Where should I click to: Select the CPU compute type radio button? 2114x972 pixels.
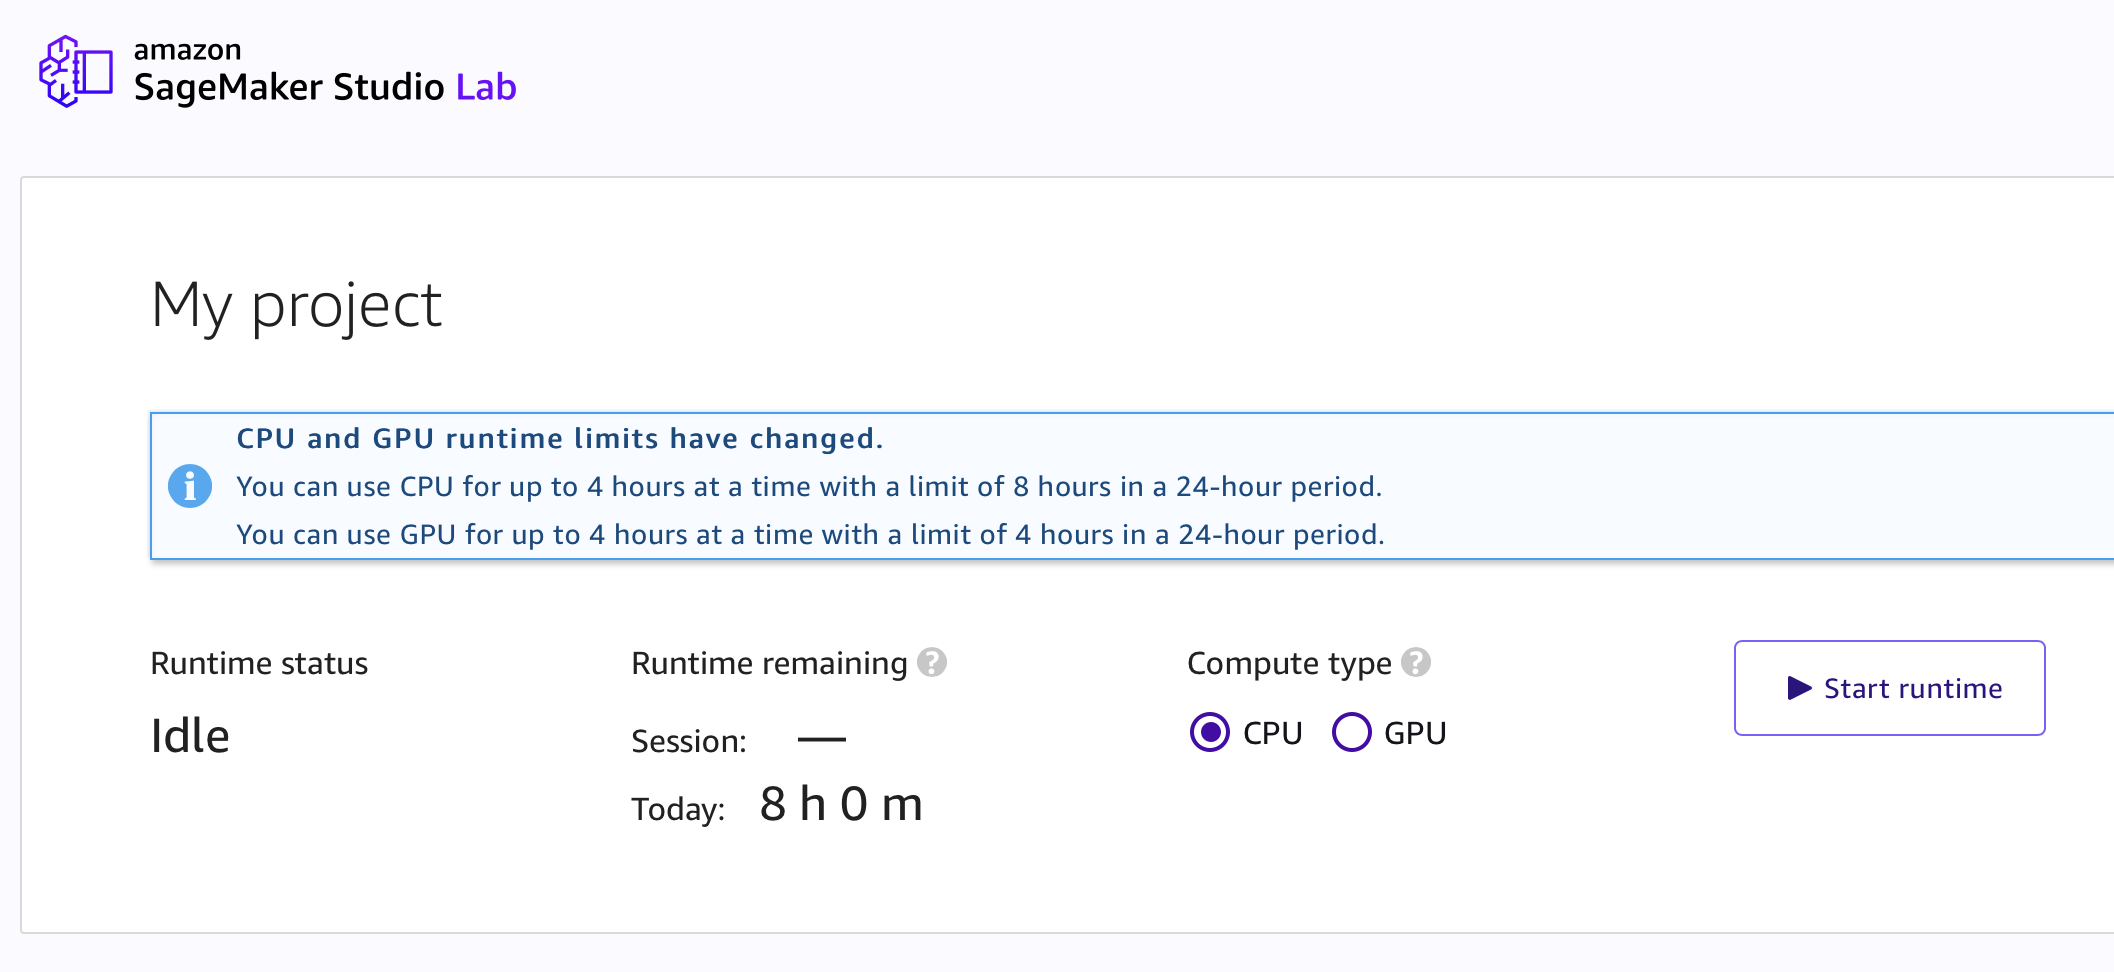pyautogui.click(x=1210, y=733)
